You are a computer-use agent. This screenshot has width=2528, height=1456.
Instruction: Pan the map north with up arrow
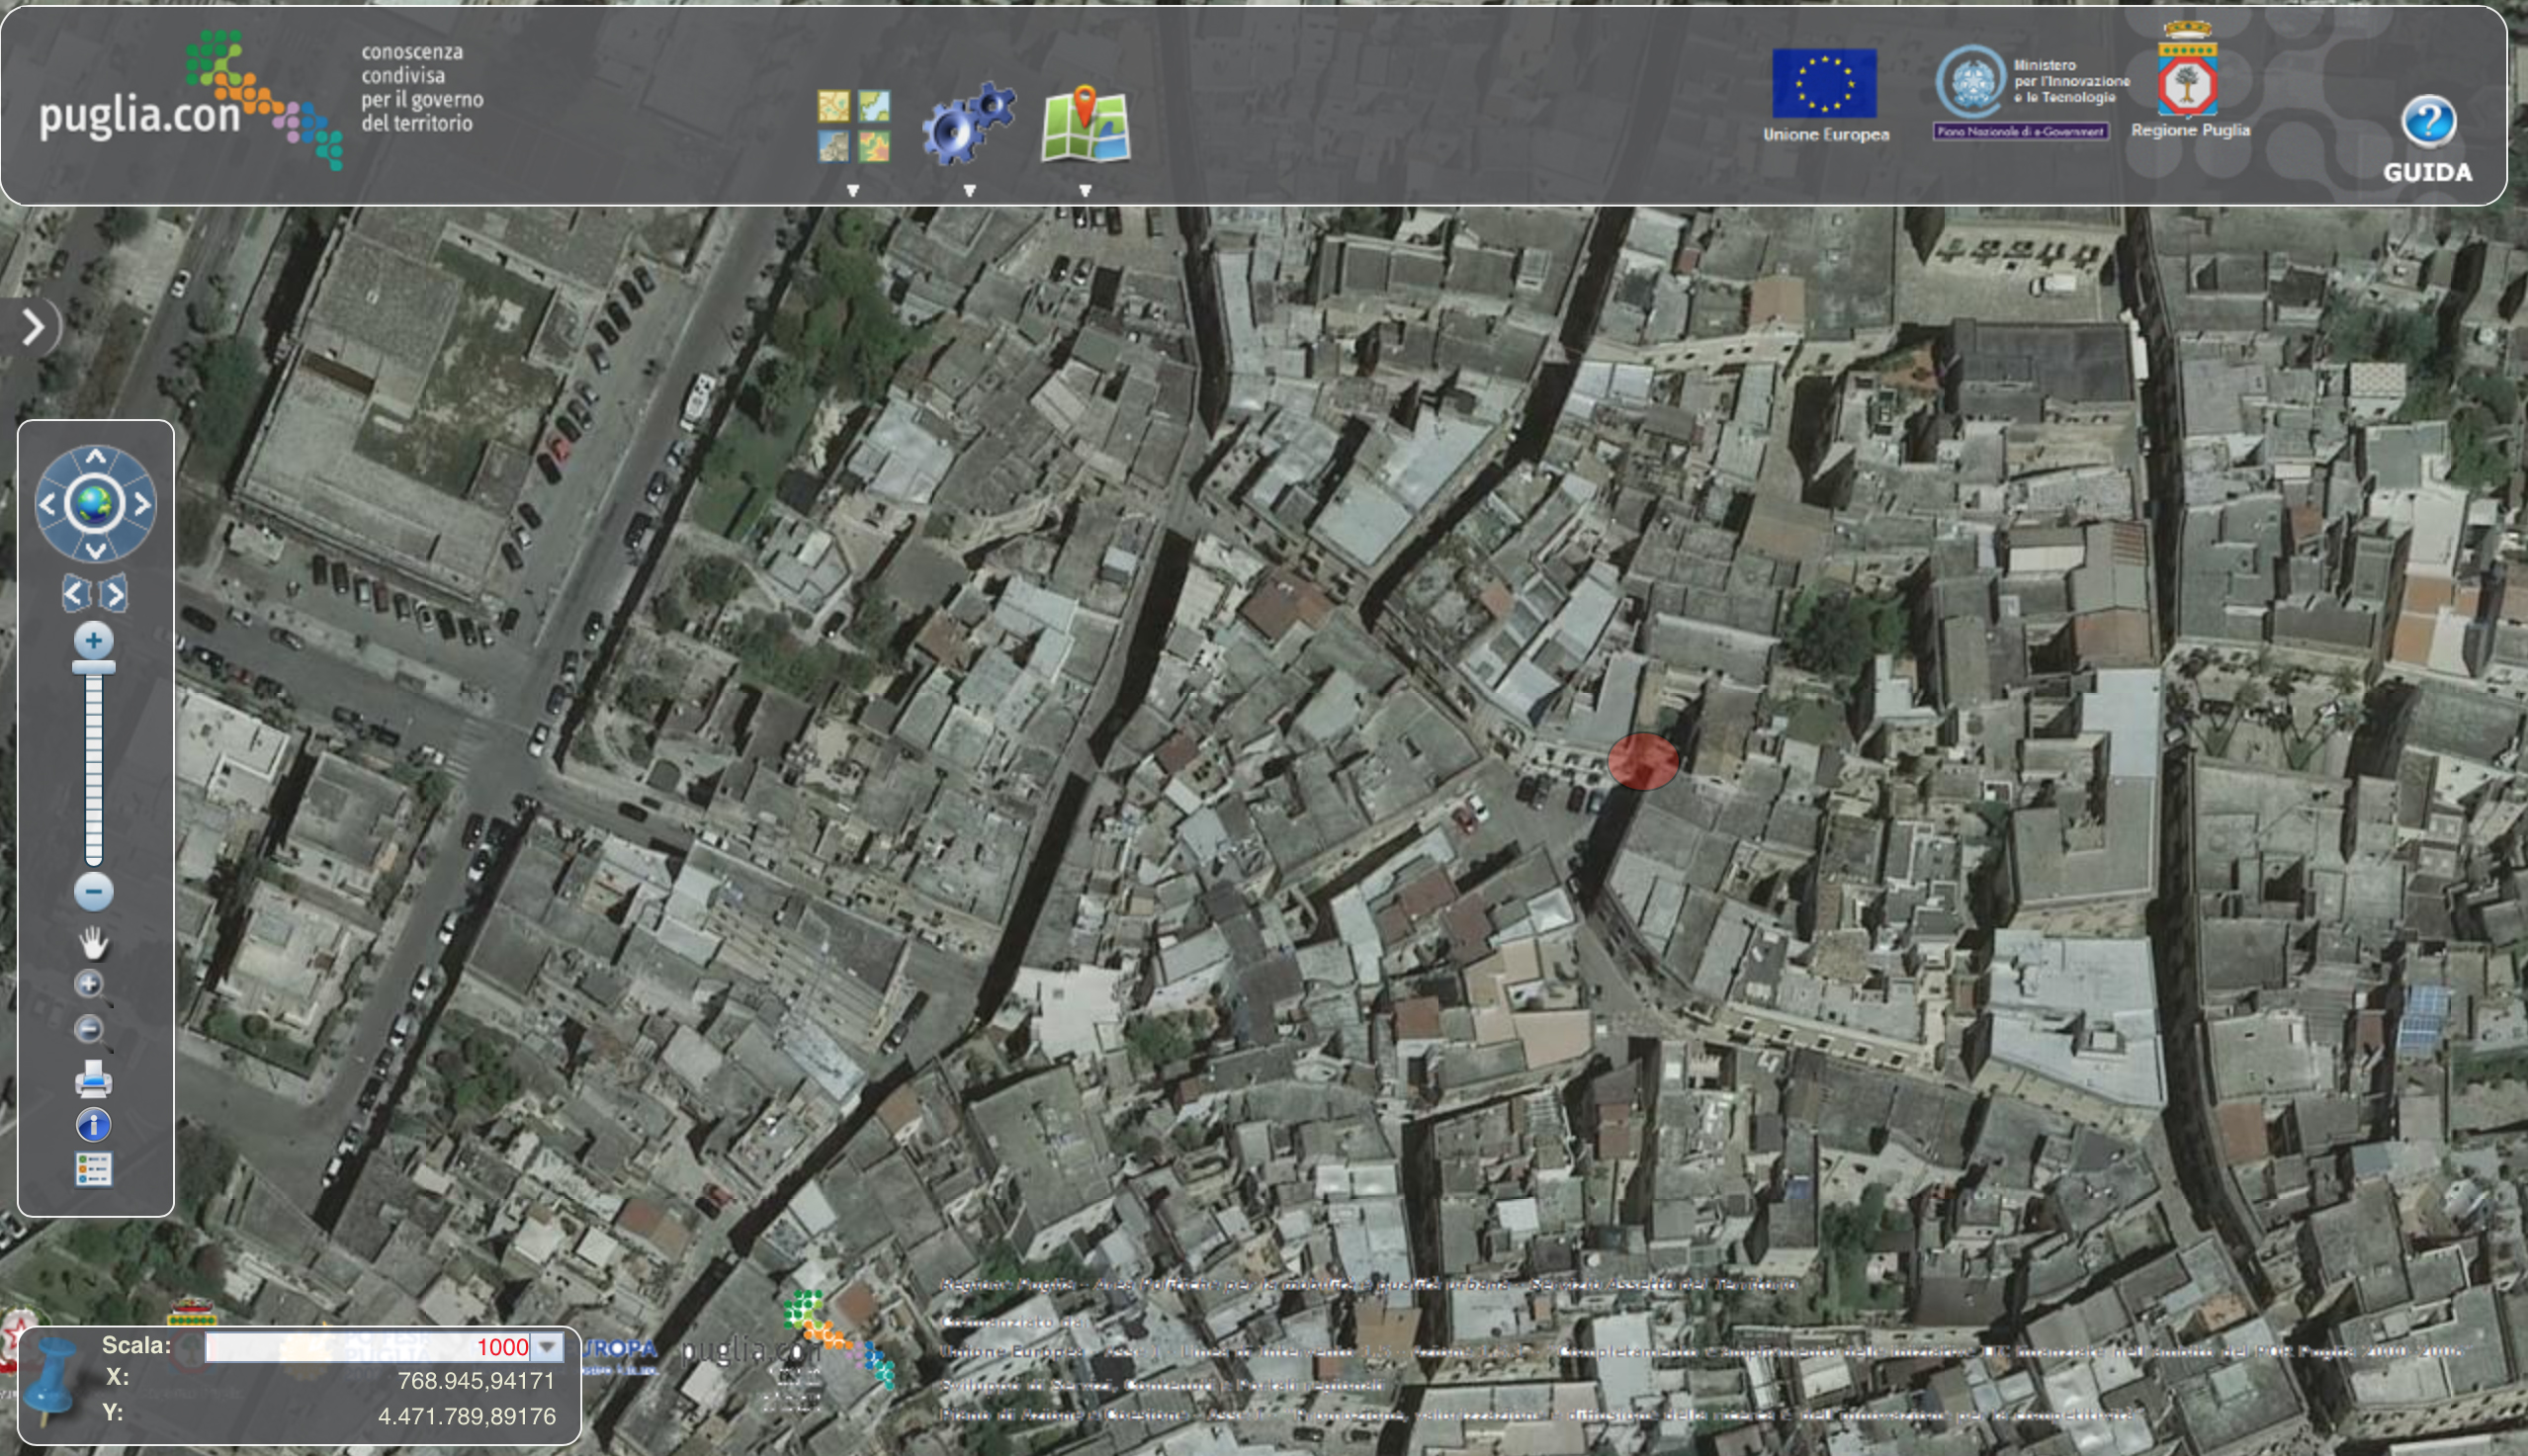tap(95, 457)
